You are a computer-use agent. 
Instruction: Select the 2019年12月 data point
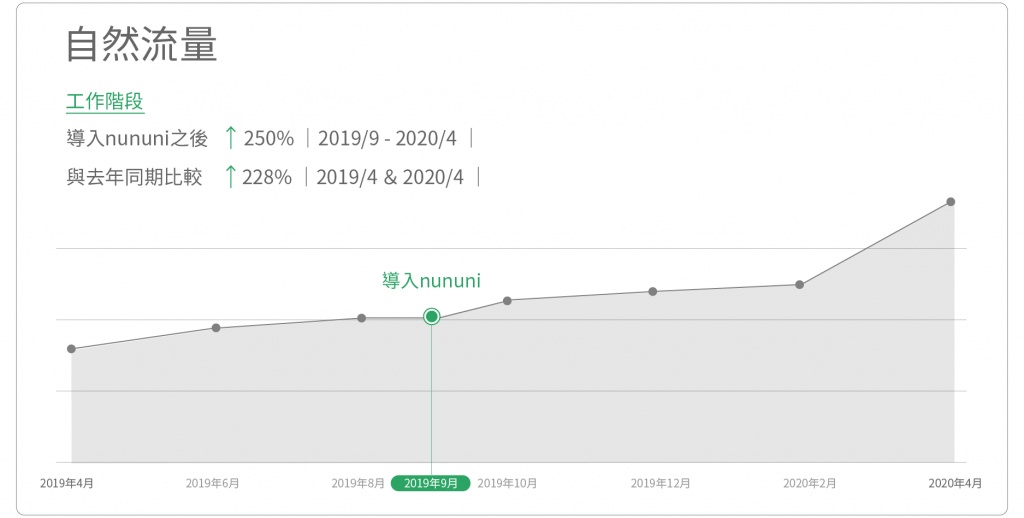tap(653, 292)
